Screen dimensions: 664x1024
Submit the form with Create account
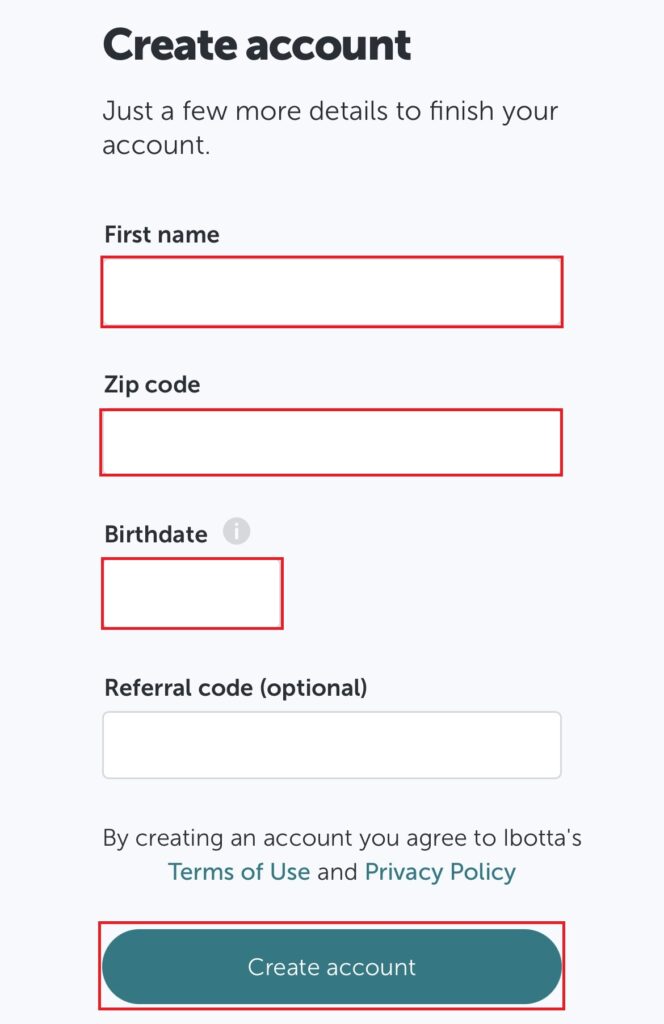pyautogui.click(x=332, y=967)
